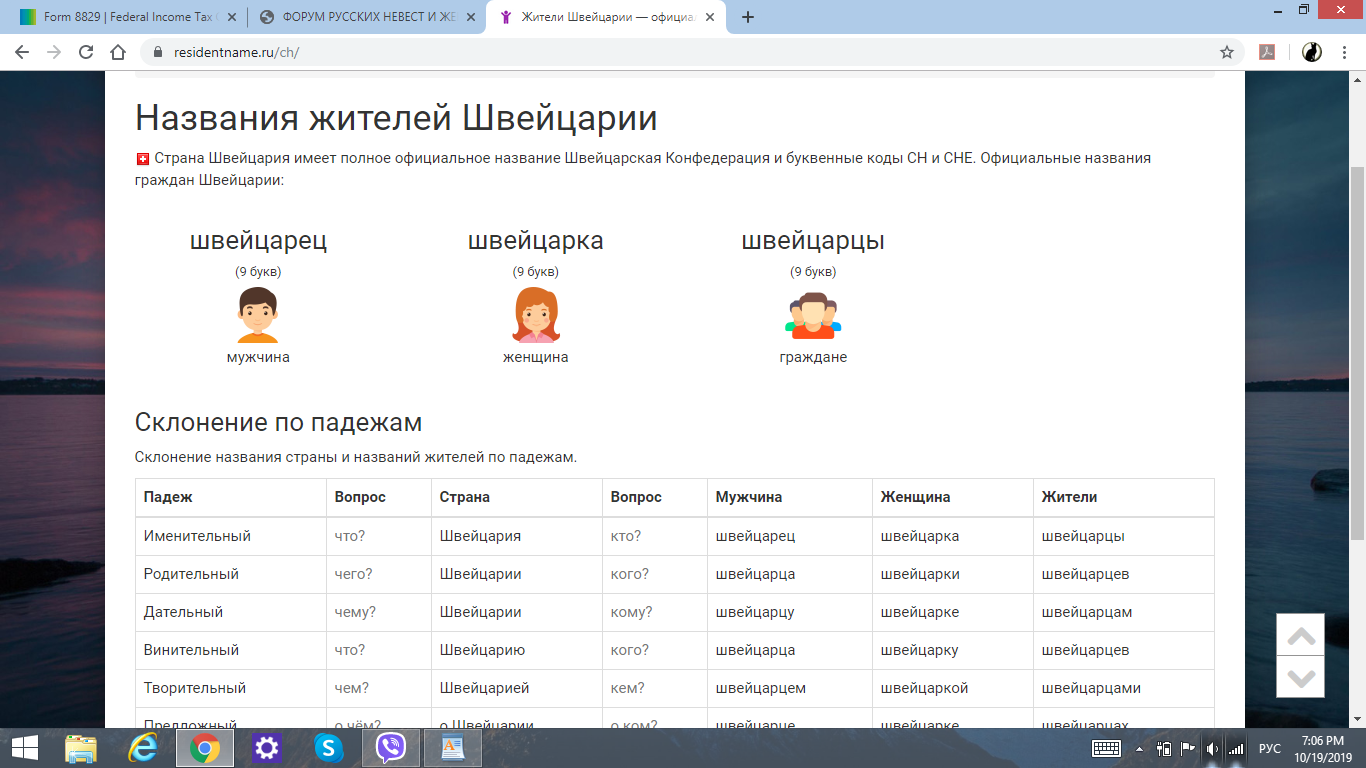Viewport: 1366px width, 768px height.
Task: Open the volume speaker control in tray
Action: pyautogui.click(x=1212, y=749)
